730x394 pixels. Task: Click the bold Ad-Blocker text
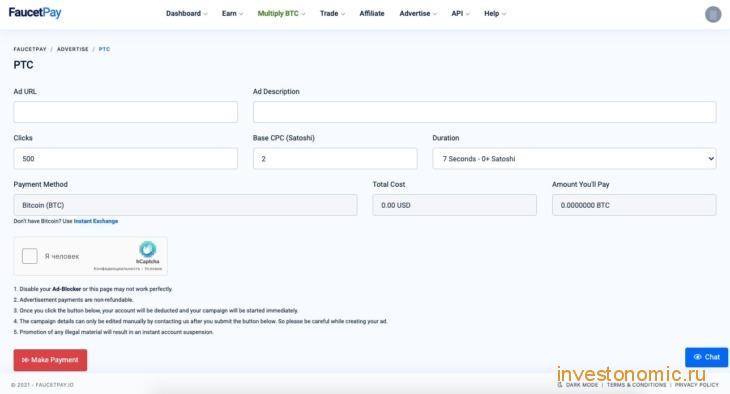(x=67, y=289)
